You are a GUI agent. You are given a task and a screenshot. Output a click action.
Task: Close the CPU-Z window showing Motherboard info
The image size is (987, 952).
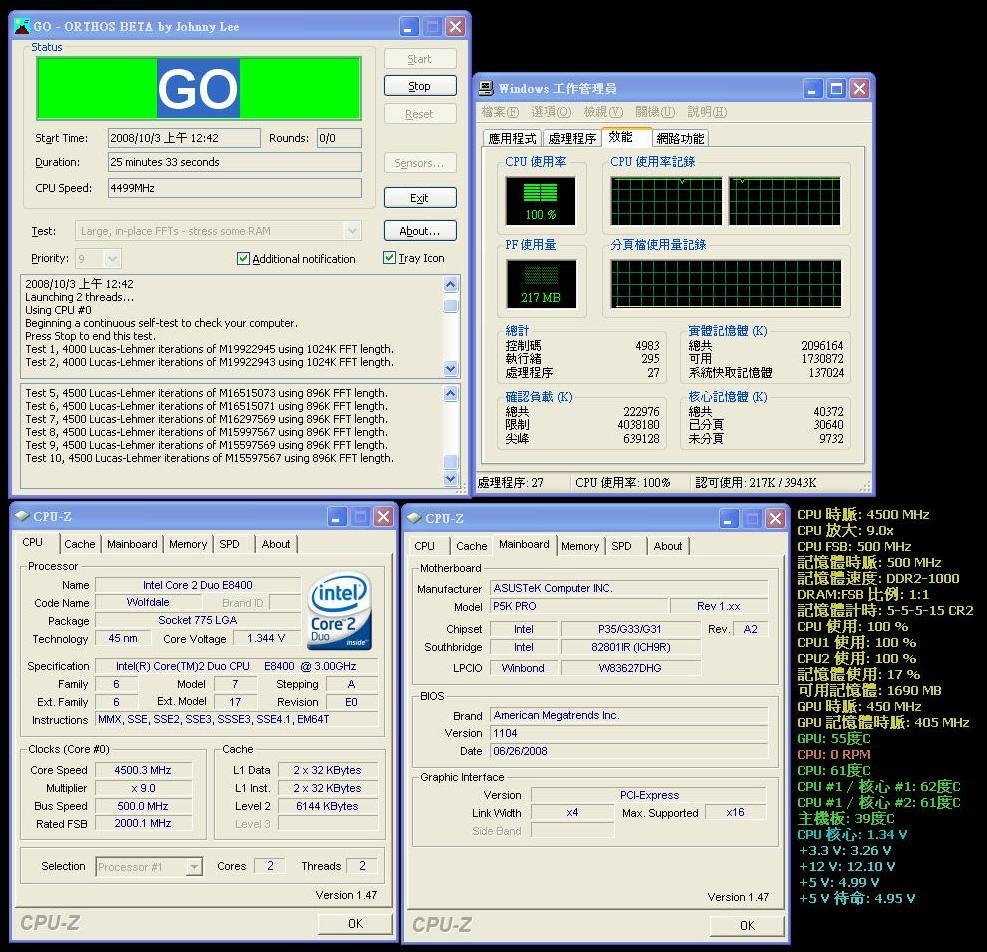775,519
